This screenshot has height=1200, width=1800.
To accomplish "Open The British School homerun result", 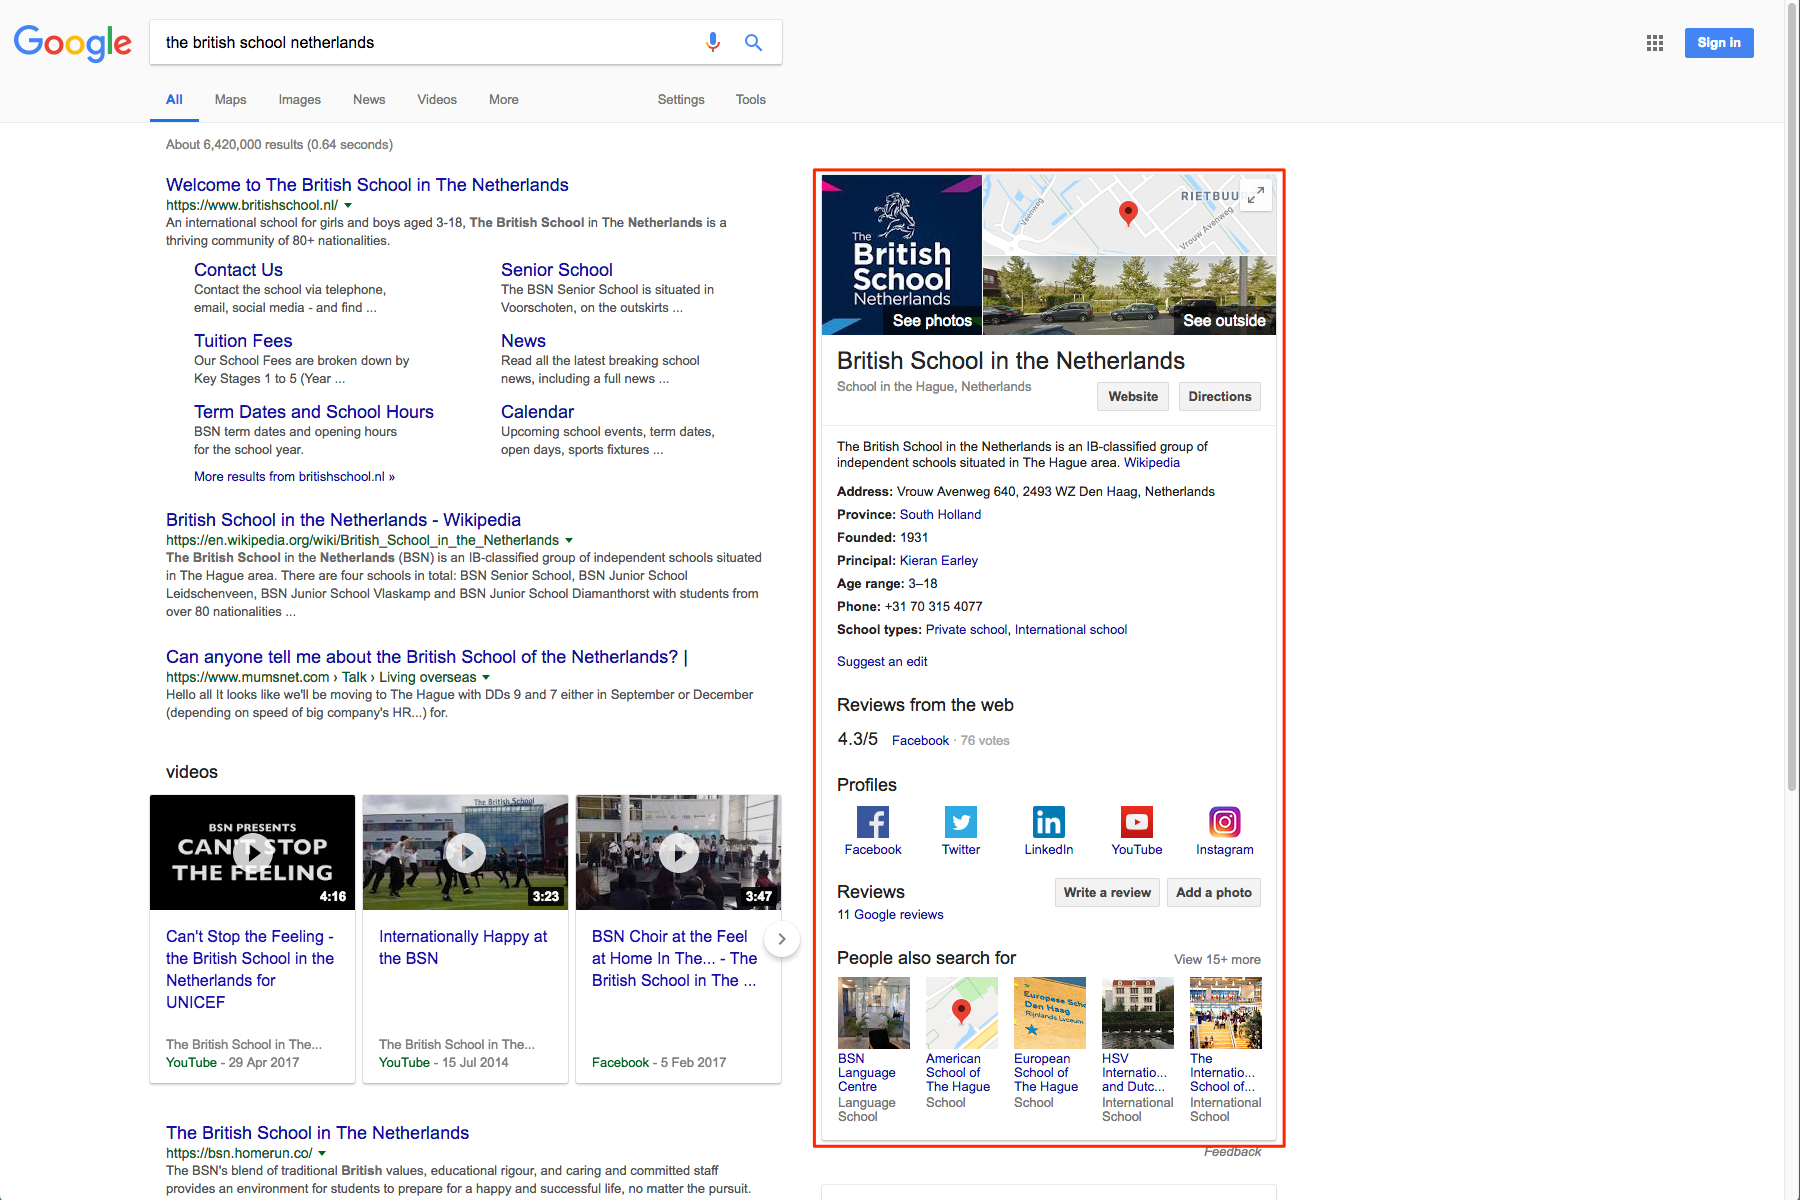I will tap(317, 1133).
